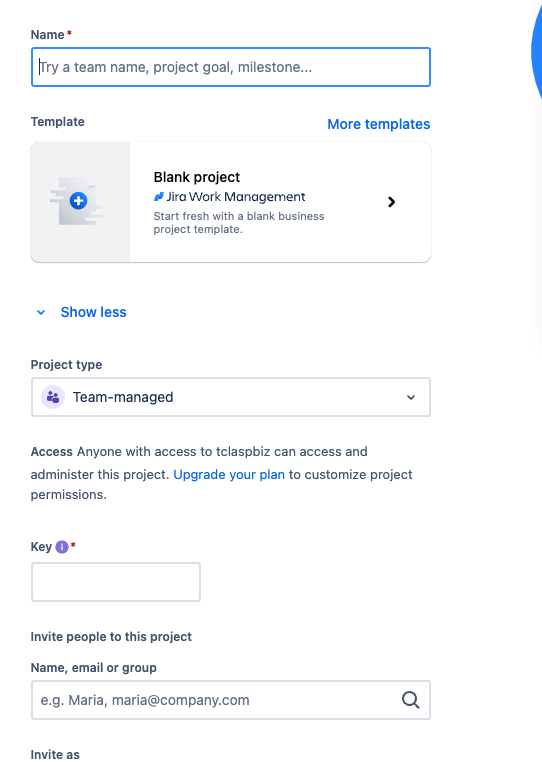This screenshot has width=542, height=762.
Task: Open the Upgrade your plan link
Action: click(229, 474)
